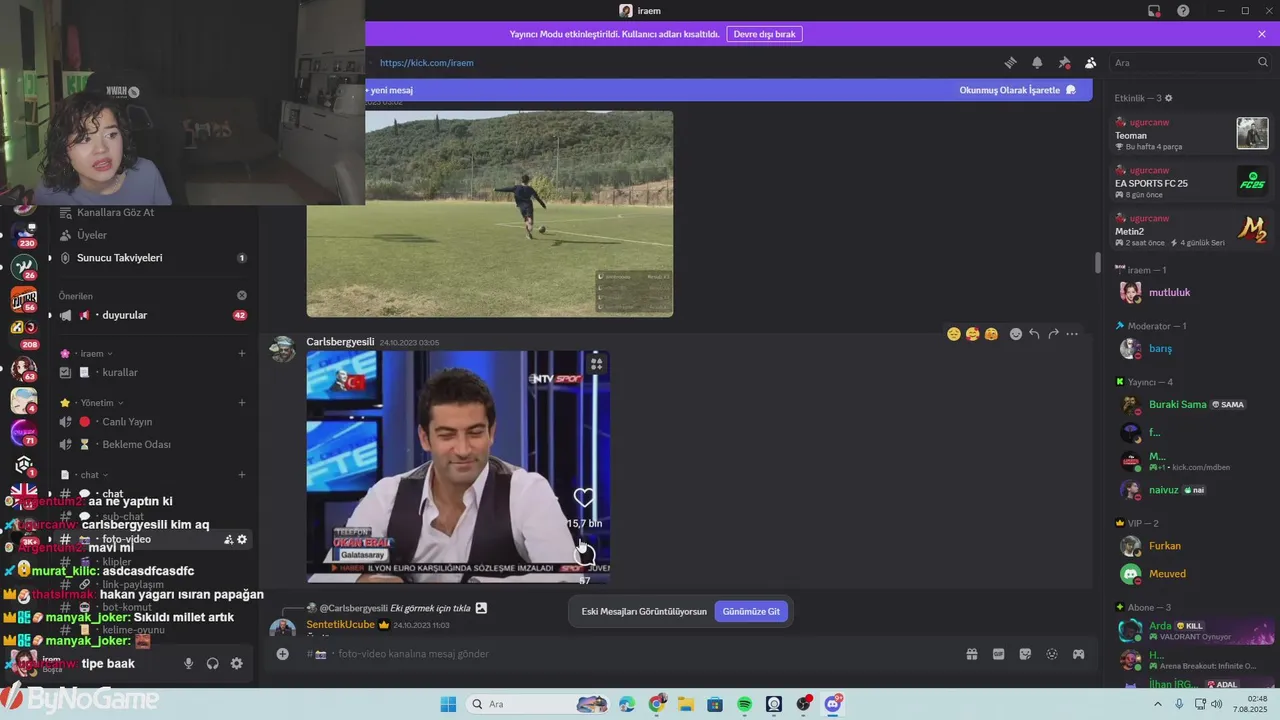Open the Metin2 activity card
Screen dimensions: 1280x720
(1192, 229)
